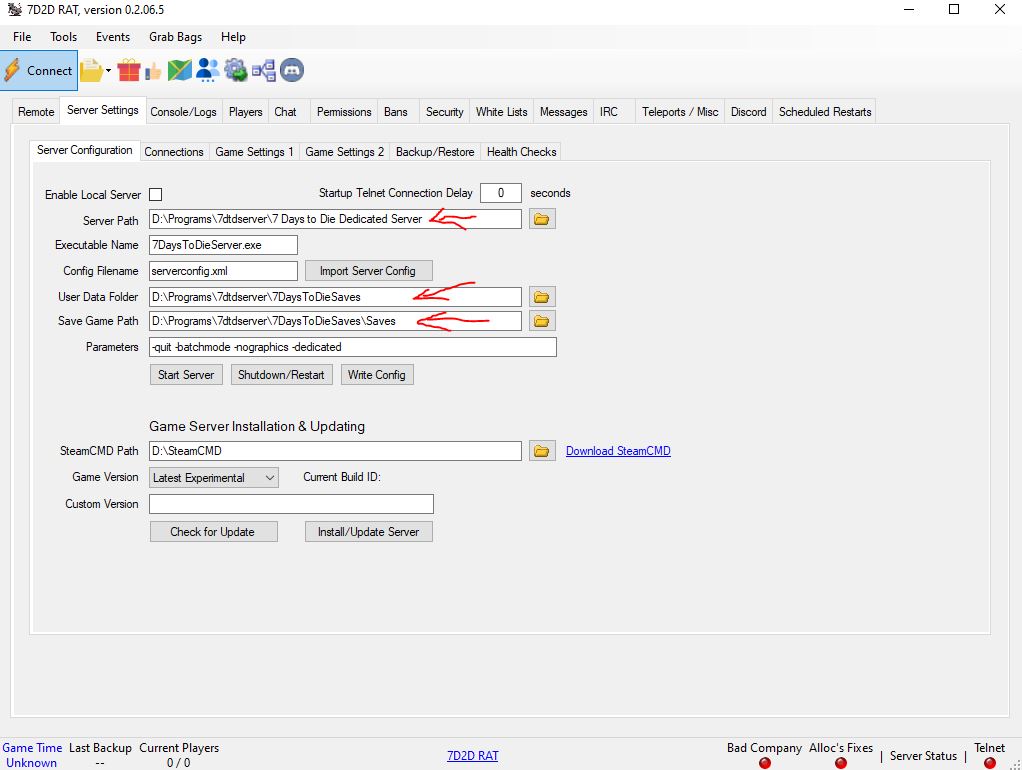Expand the folder icon's dropdown arrow
This screenshot has height=770, width=1022.
click(108, 70)
